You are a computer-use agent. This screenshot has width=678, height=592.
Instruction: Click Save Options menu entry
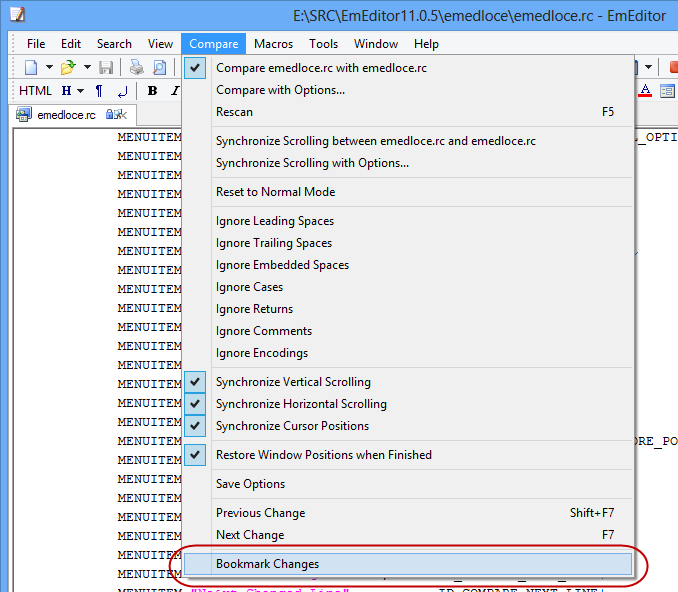(408, 484)
